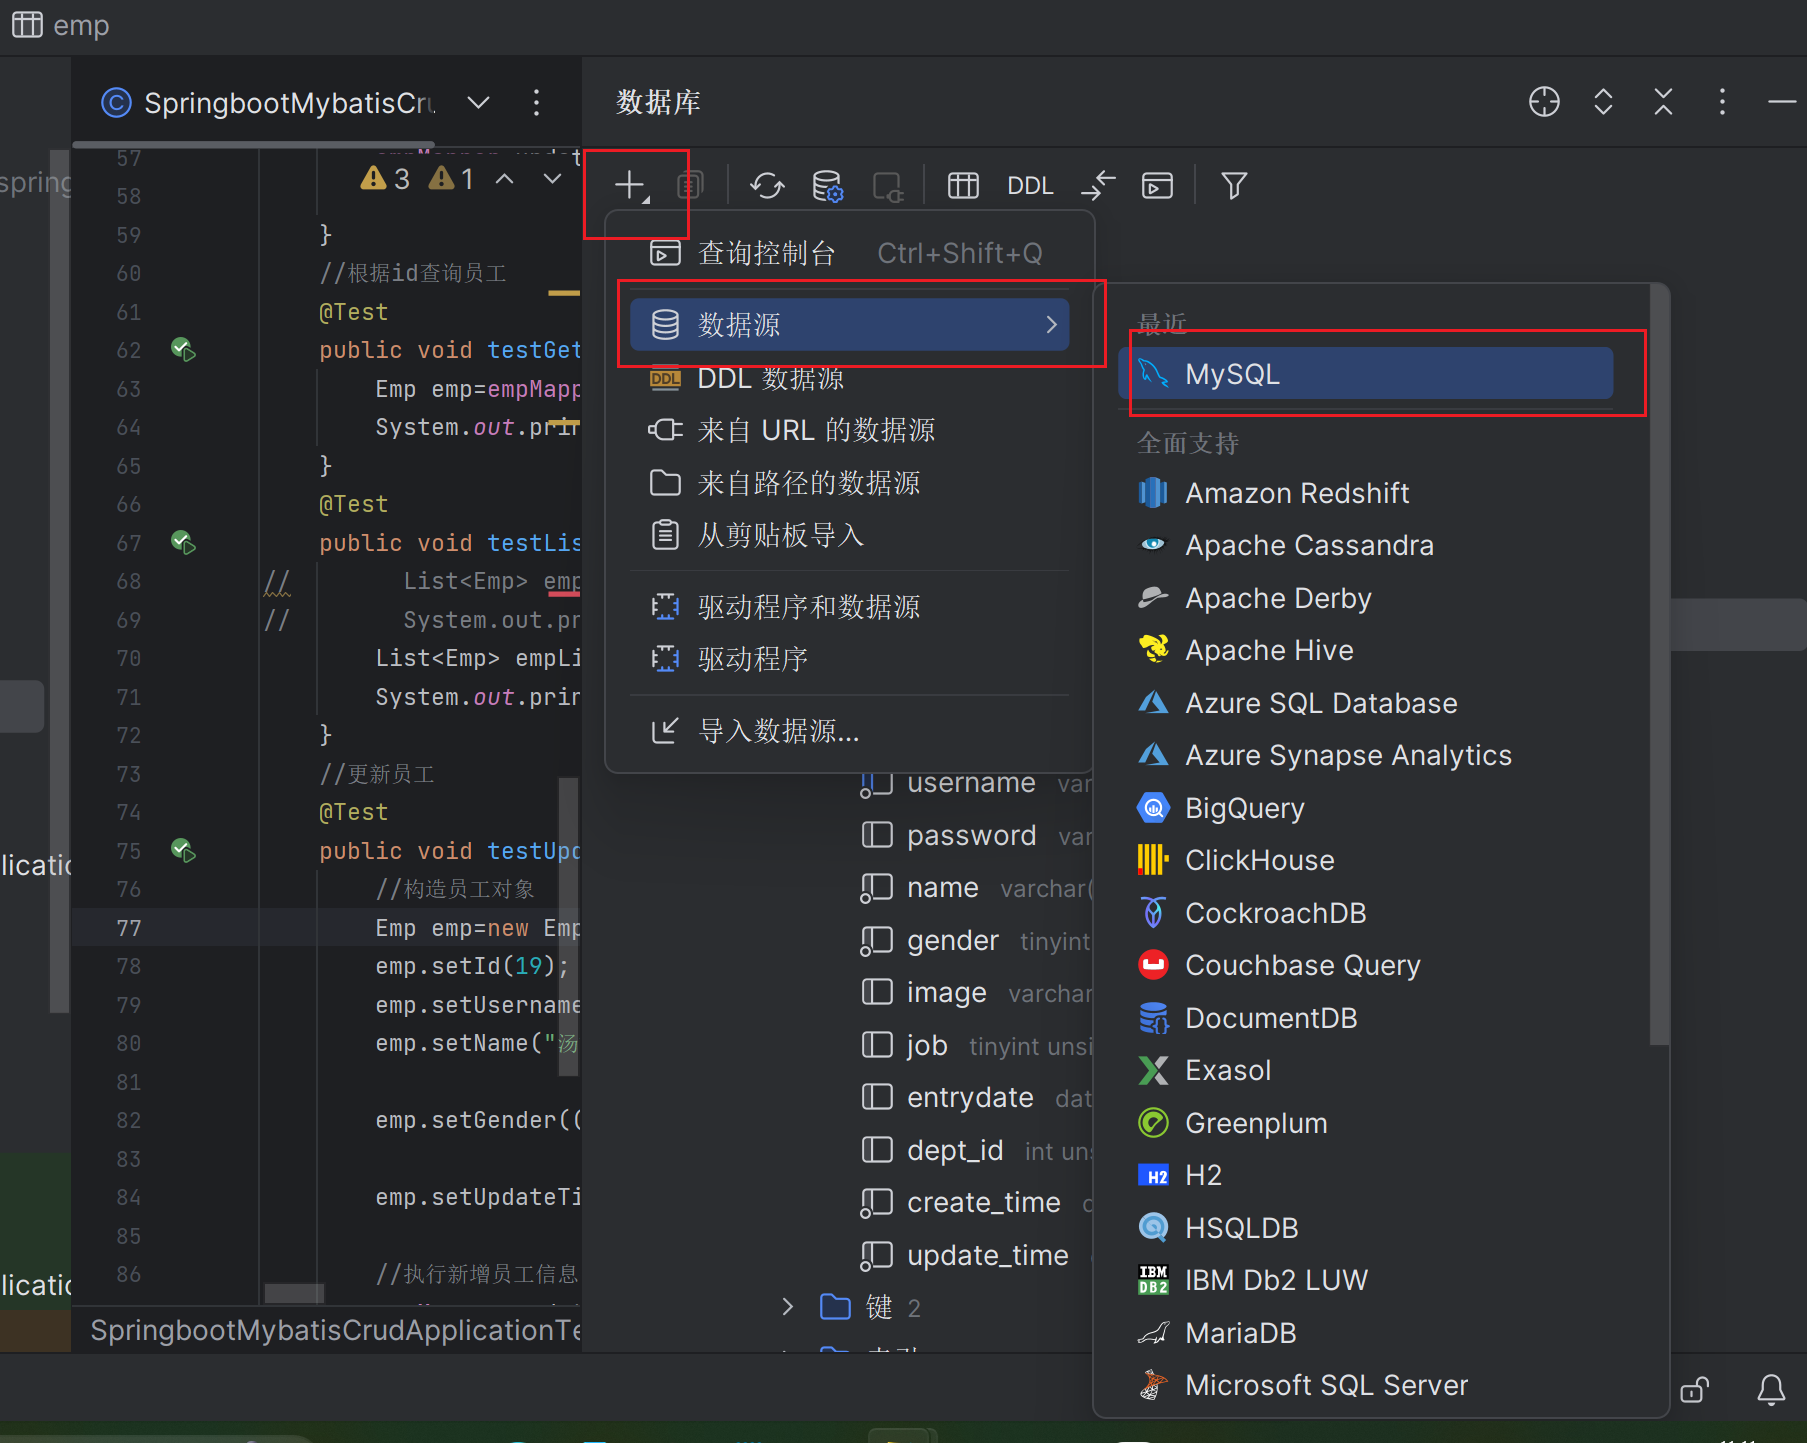Open editor tab options three-dot menu
Viewport: 1807px width, 1443px height.
pyautogui.click(x=537, y=103)
